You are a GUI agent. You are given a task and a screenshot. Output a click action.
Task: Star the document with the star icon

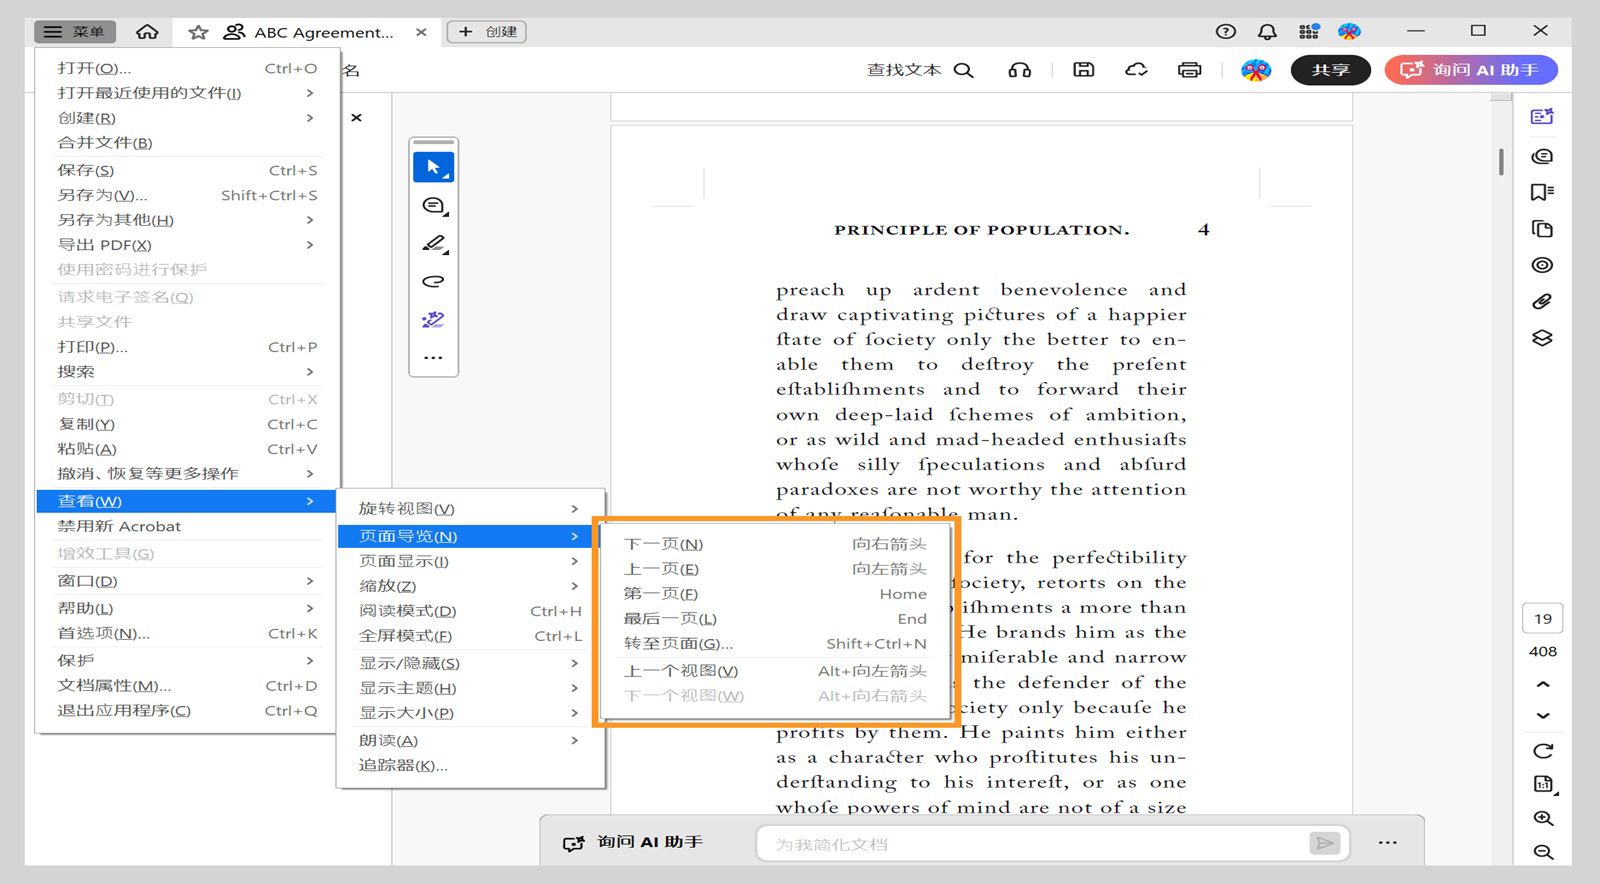click(x=198, y=32)
